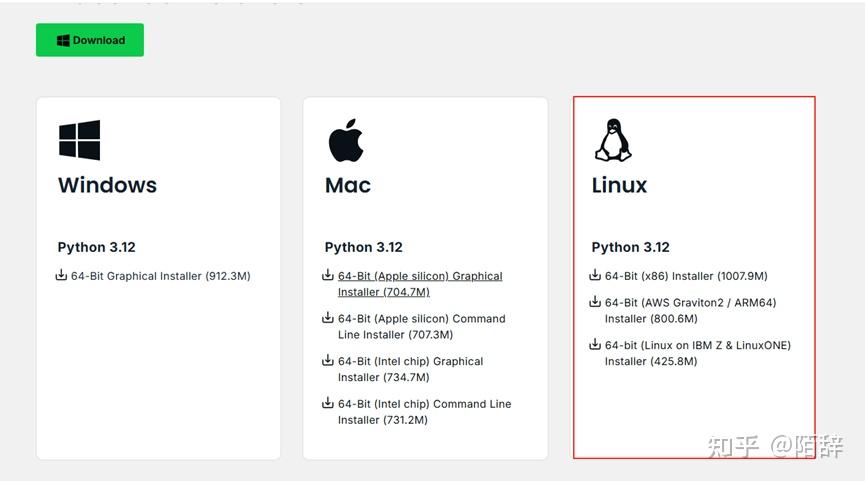Screen dimensions: 865x481
Task: Click the green Download button
Action: coord(90,40)
